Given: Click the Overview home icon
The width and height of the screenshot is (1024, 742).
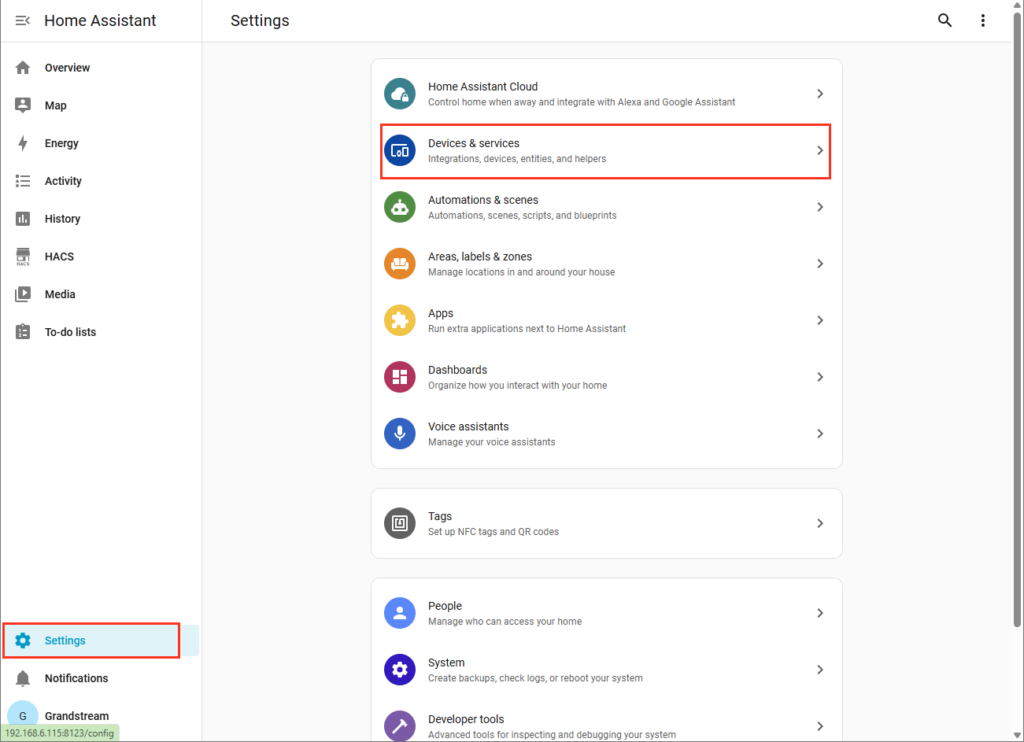Looking at the screenshot, I should click(23, 67).
